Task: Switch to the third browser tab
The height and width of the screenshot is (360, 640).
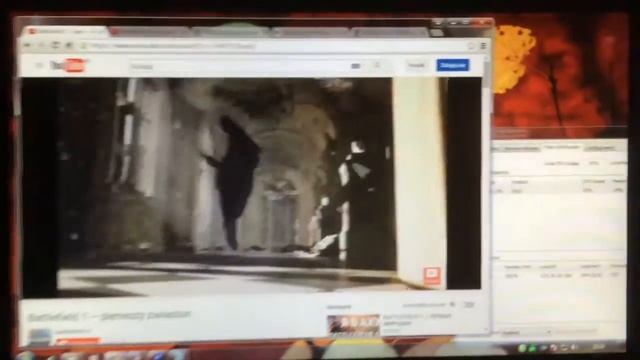Action: click(x=231, y=31)
